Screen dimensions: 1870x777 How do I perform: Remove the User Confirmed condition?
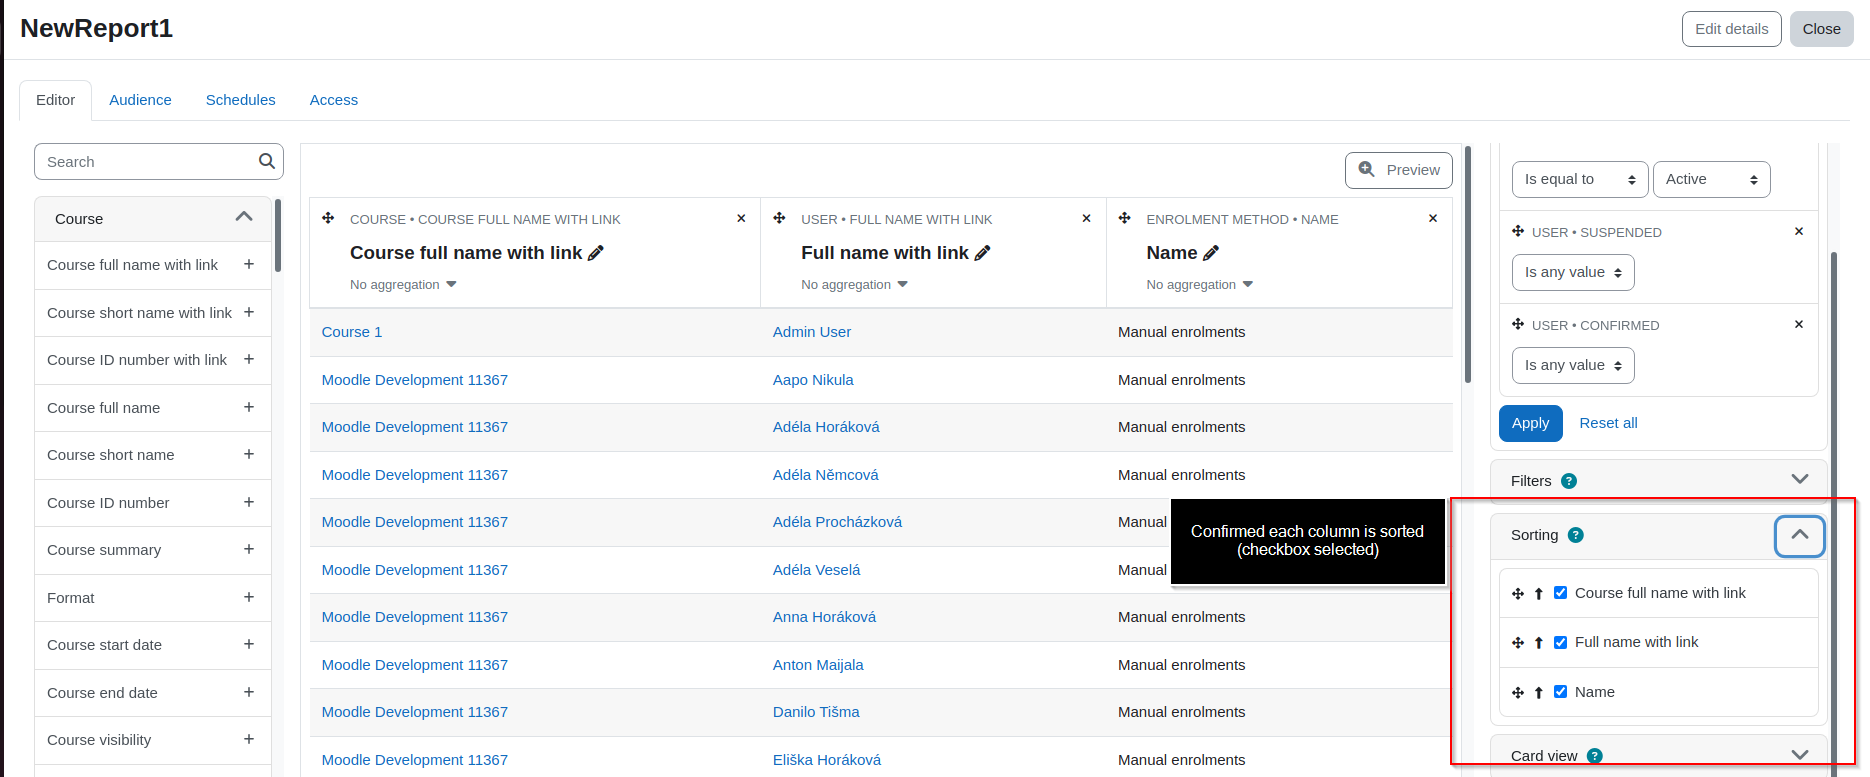[1799, 324]
